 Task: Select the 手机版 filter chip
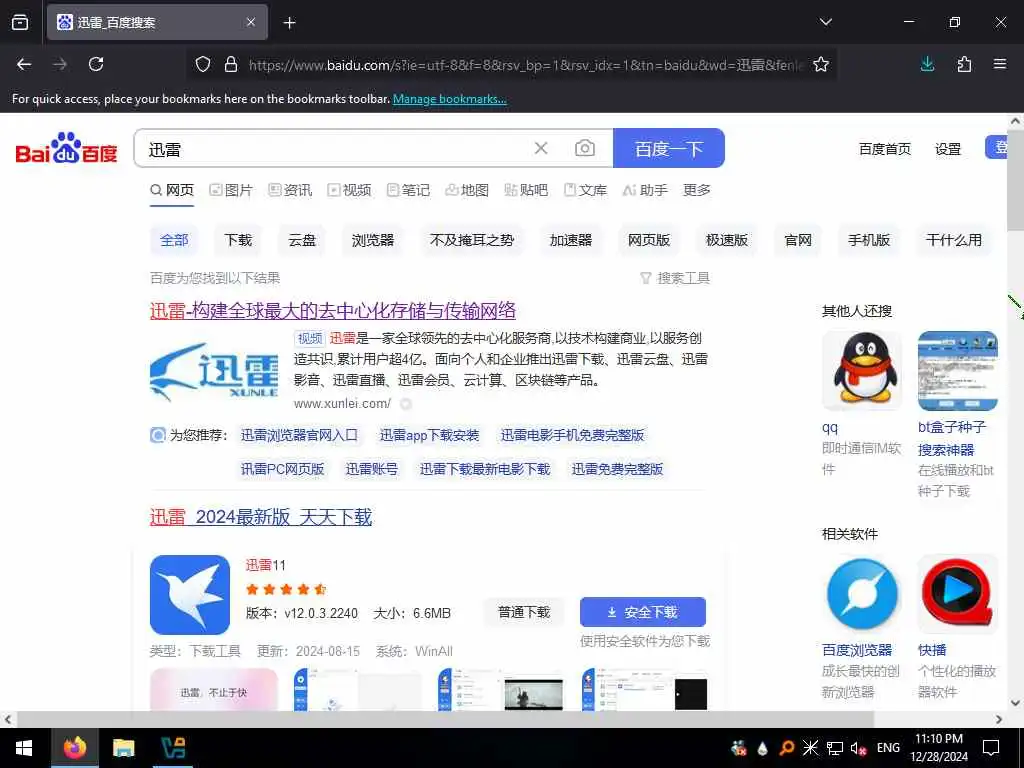coord(869,240)
